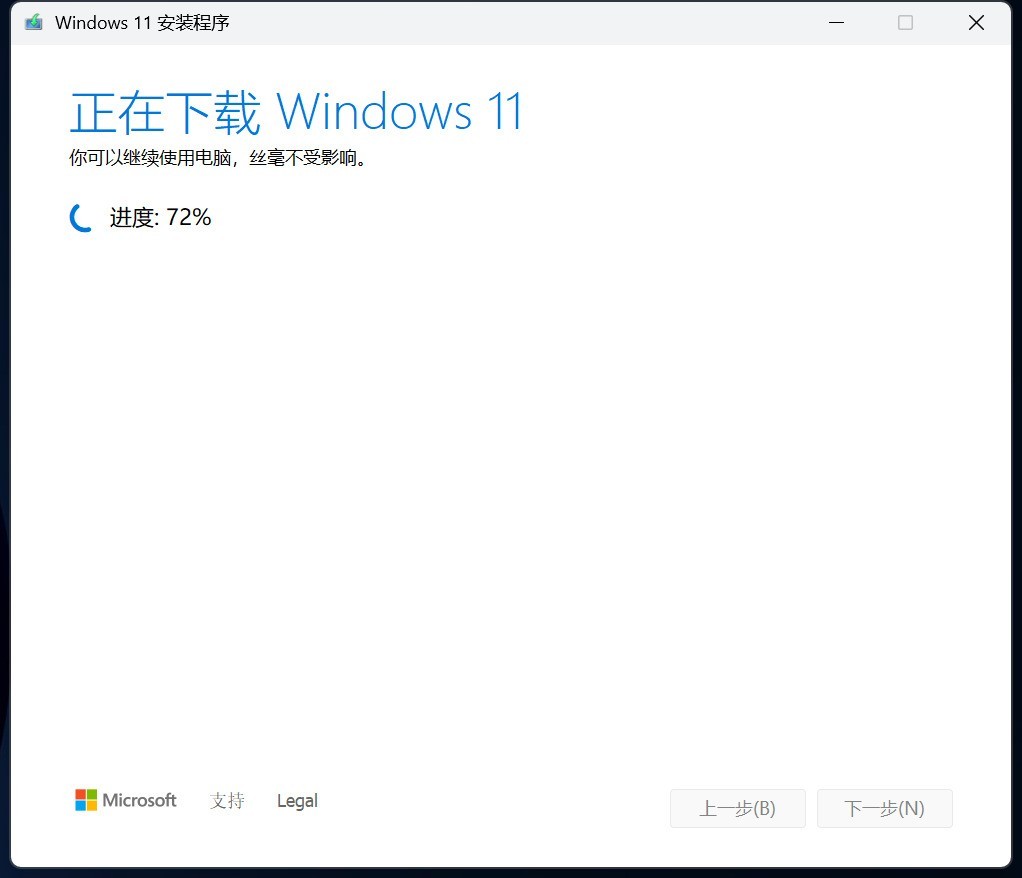Open the Legal information link

tap(297, 800)
